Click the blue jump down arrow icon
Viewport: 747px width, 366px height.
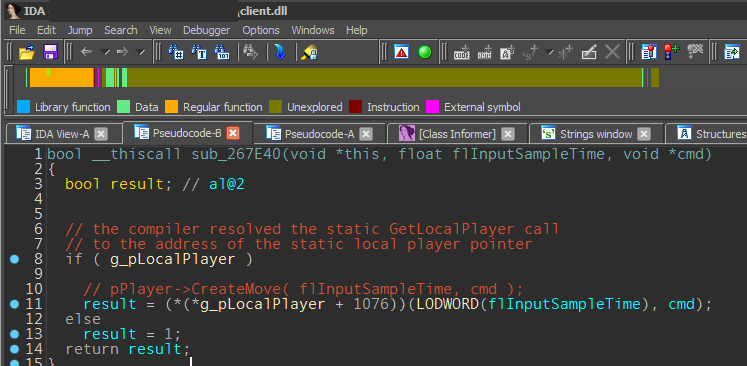point(280,51)
